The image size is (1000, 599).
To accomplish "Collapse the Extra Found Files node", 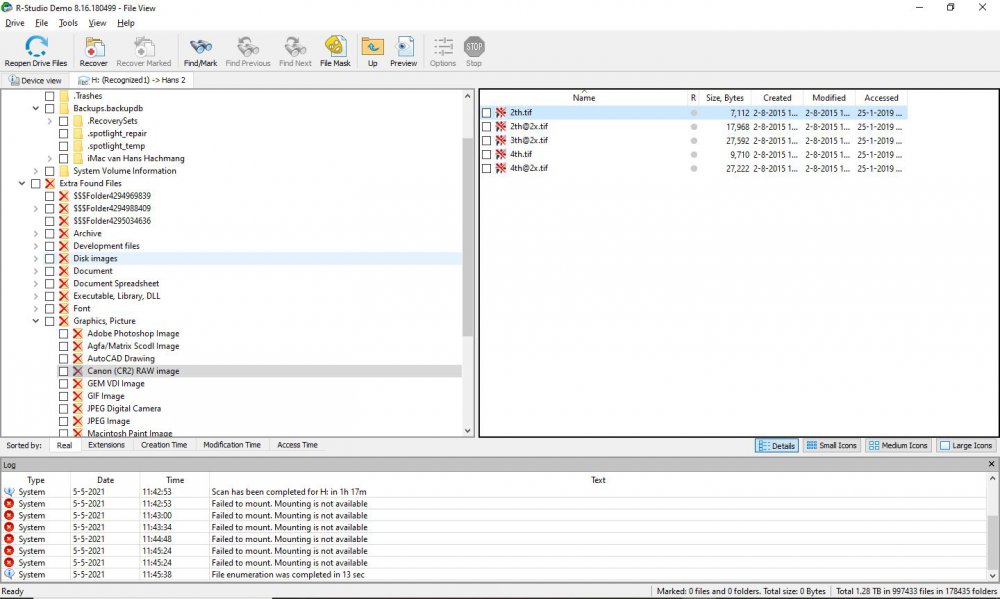I will click(x=22, y=184).
